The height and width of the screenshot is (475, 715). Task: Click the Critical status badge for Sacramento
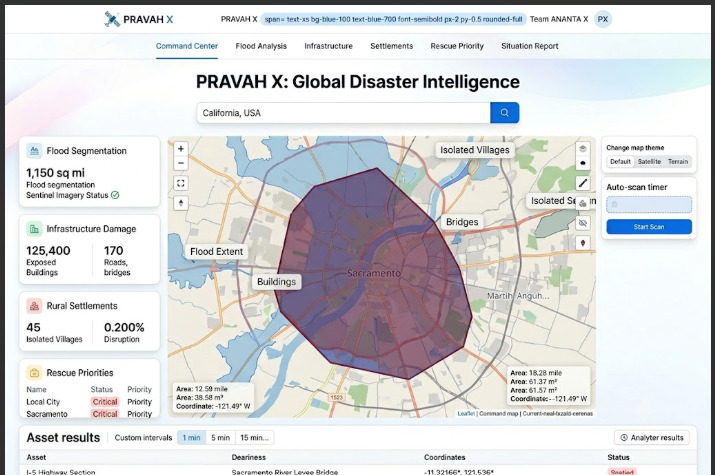[x=105, y=414]
